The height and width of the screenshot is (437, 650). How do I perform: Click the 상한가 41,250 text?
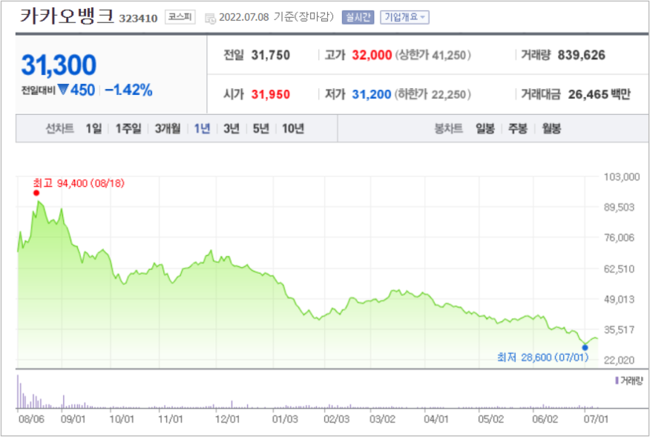tap(433, 55)
